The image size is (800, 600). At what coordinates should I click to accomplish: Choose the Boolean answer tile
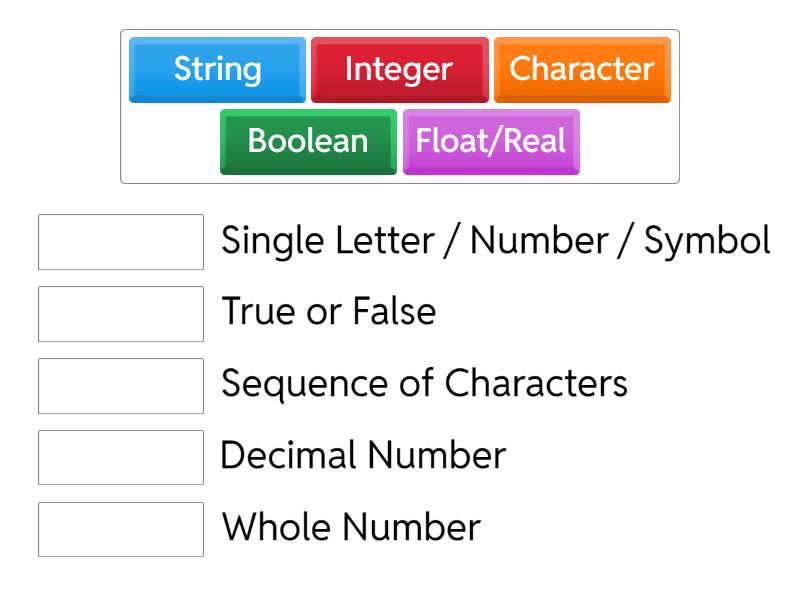click(x=308, y=141)
